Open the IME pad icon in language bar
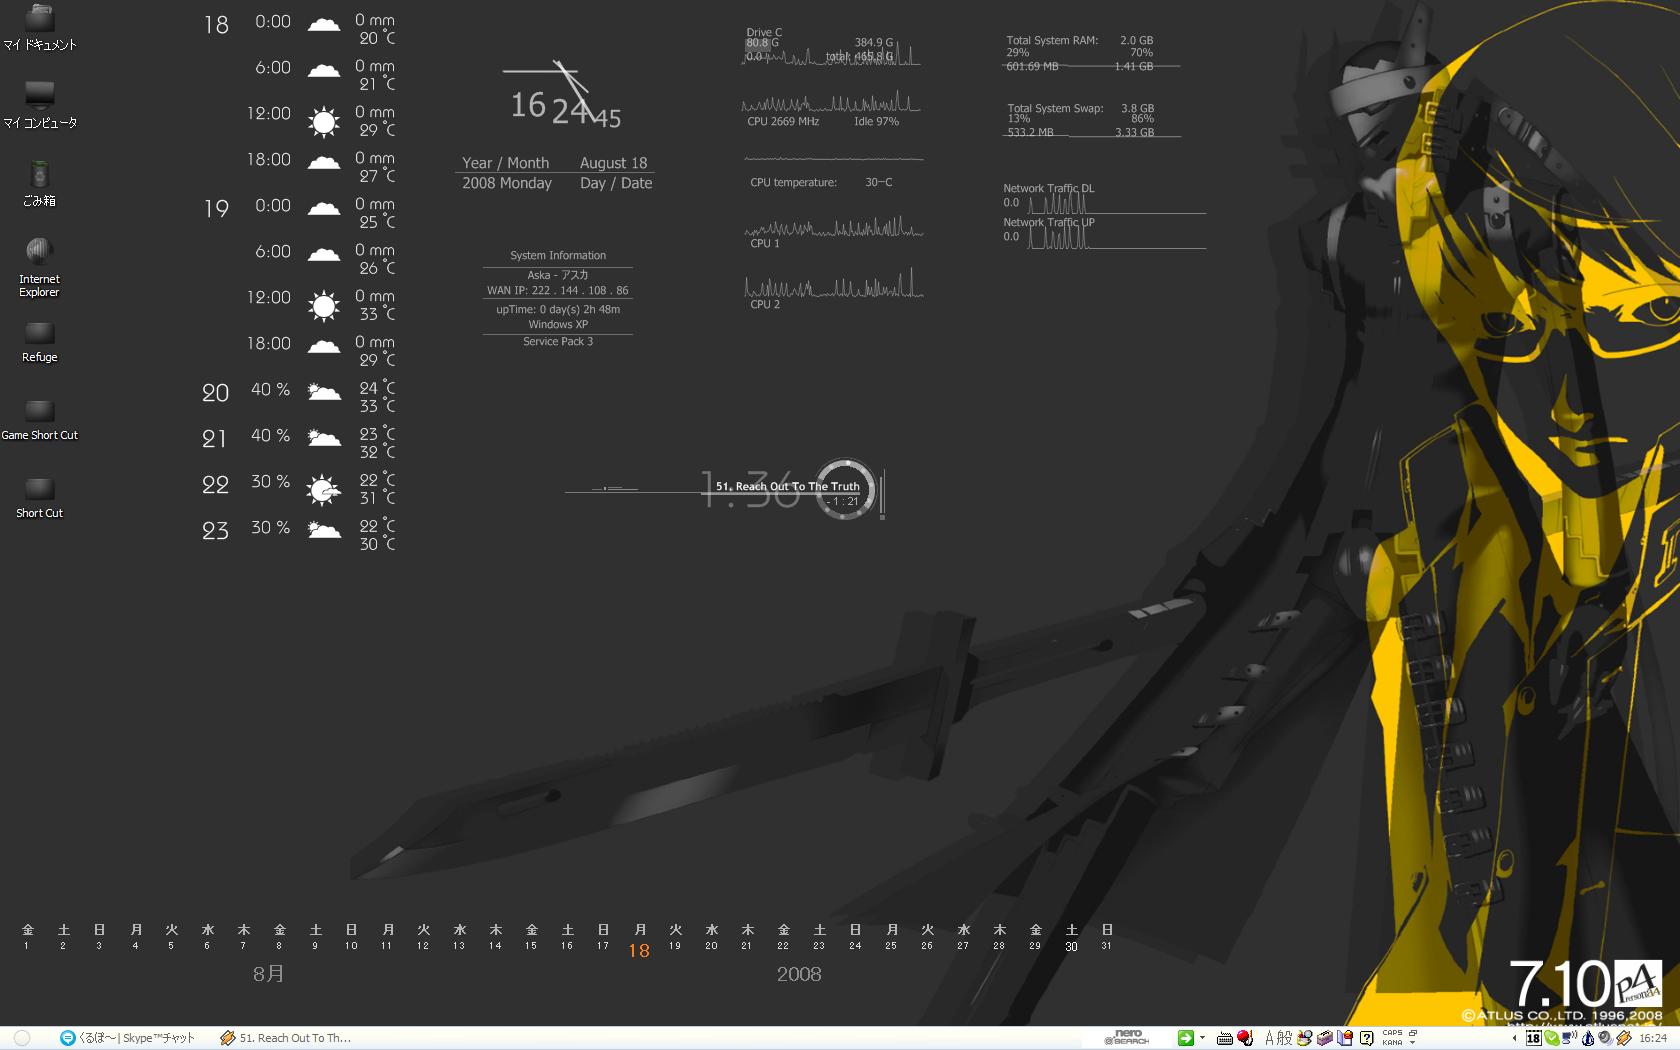Image resolution: width=1680 pixels, height=1050 pixels. pyautogui.click(x=1304, y=1038)
